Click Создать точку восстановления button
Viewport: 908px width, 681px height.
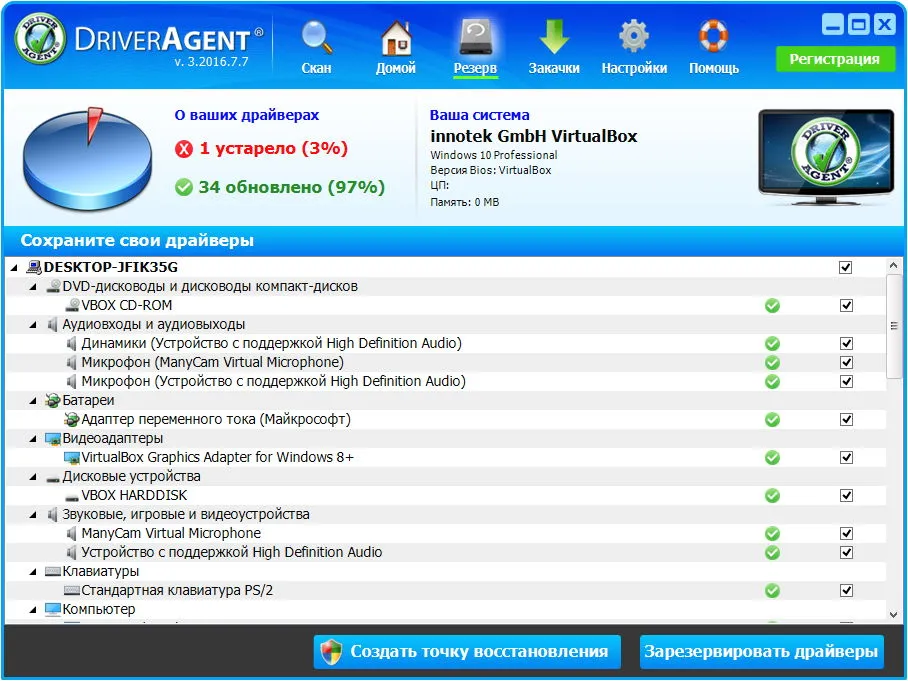467,651
